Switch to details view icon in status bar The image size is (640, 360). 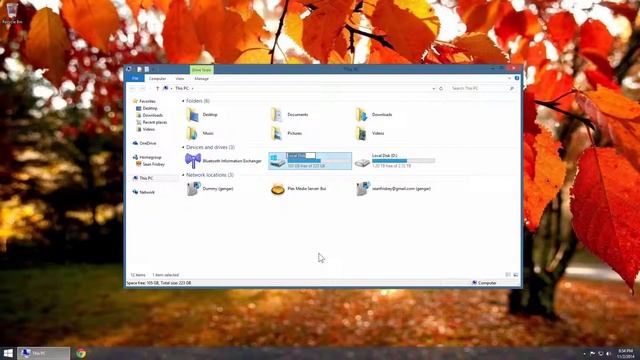pyautogui.click(x=508, y=275)
